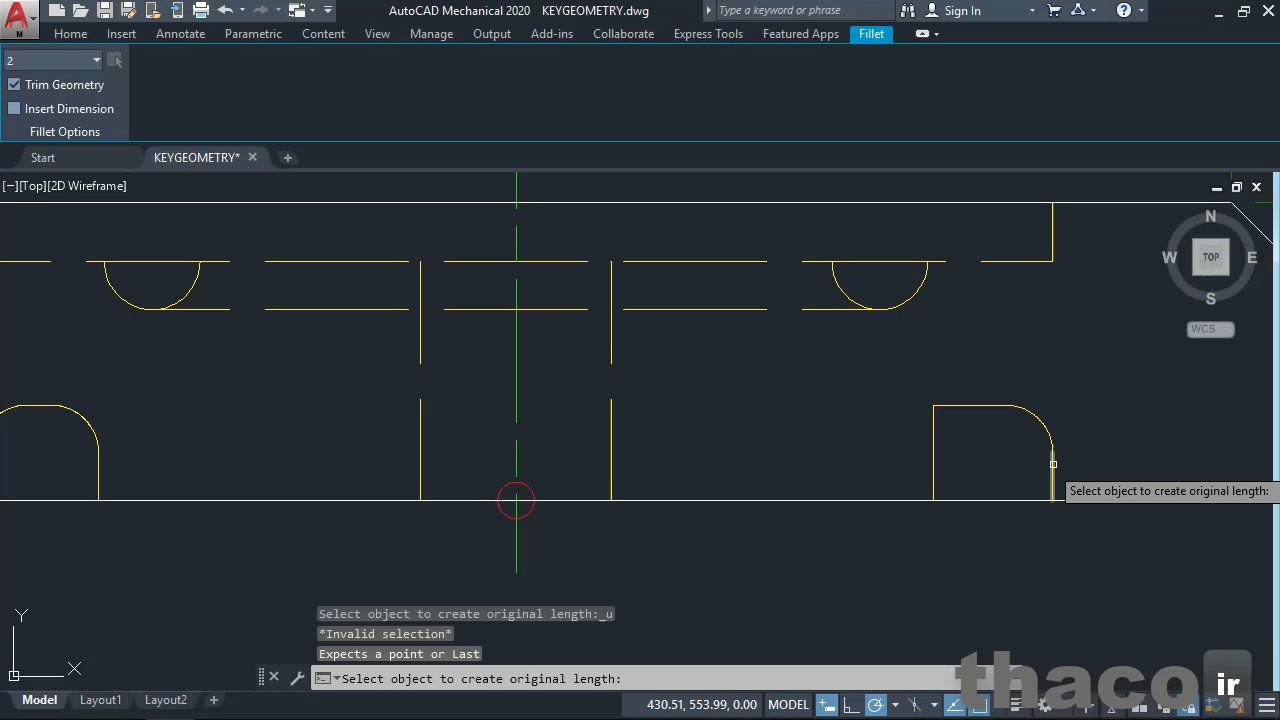Click the Fillet Options panel title
Screen dimensions: 1280x720
[65, 132]
